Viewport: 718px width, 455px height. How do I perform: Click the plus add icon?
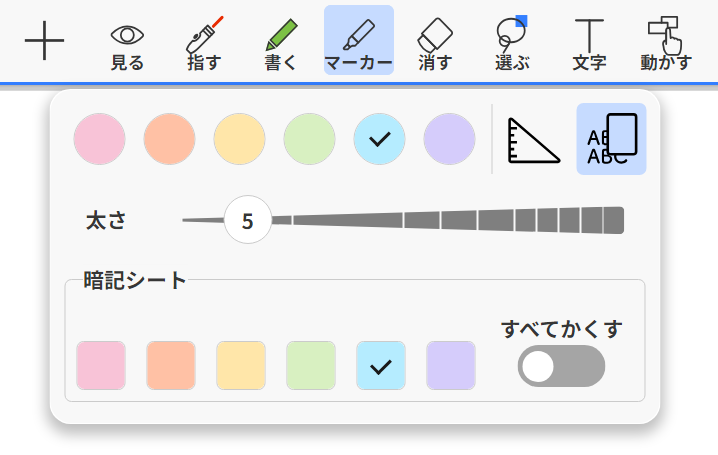(x=44, y=41)
